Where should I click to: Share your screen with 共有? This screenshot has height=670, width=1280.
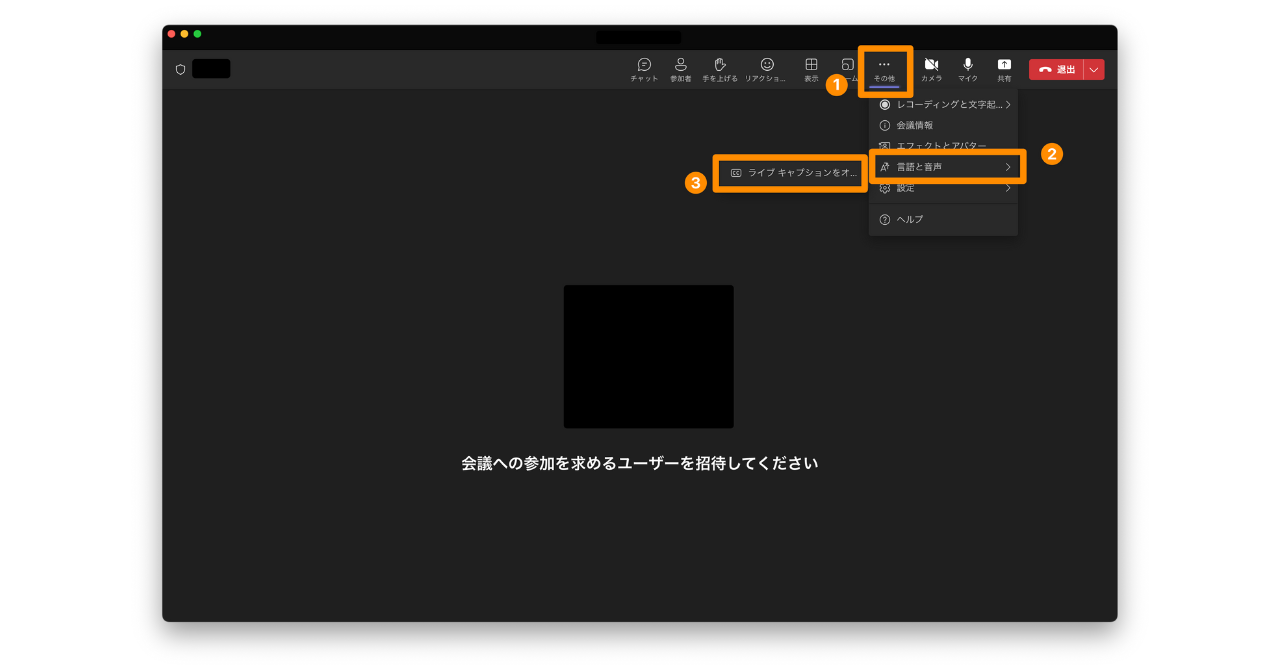(1003, 69)
